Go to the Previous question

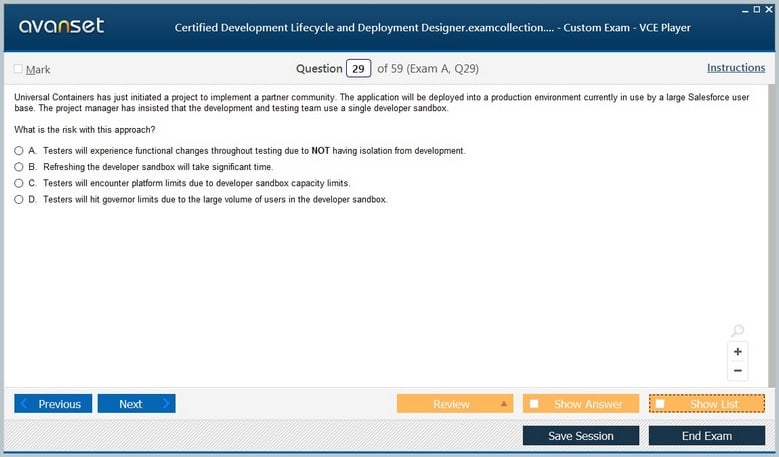53,403
